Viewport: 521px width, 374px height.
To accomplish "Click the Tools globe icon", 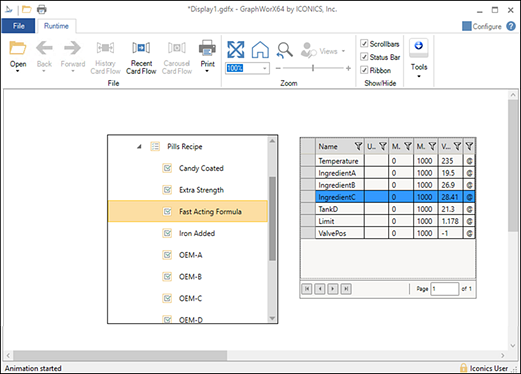I will click(419, 45).
